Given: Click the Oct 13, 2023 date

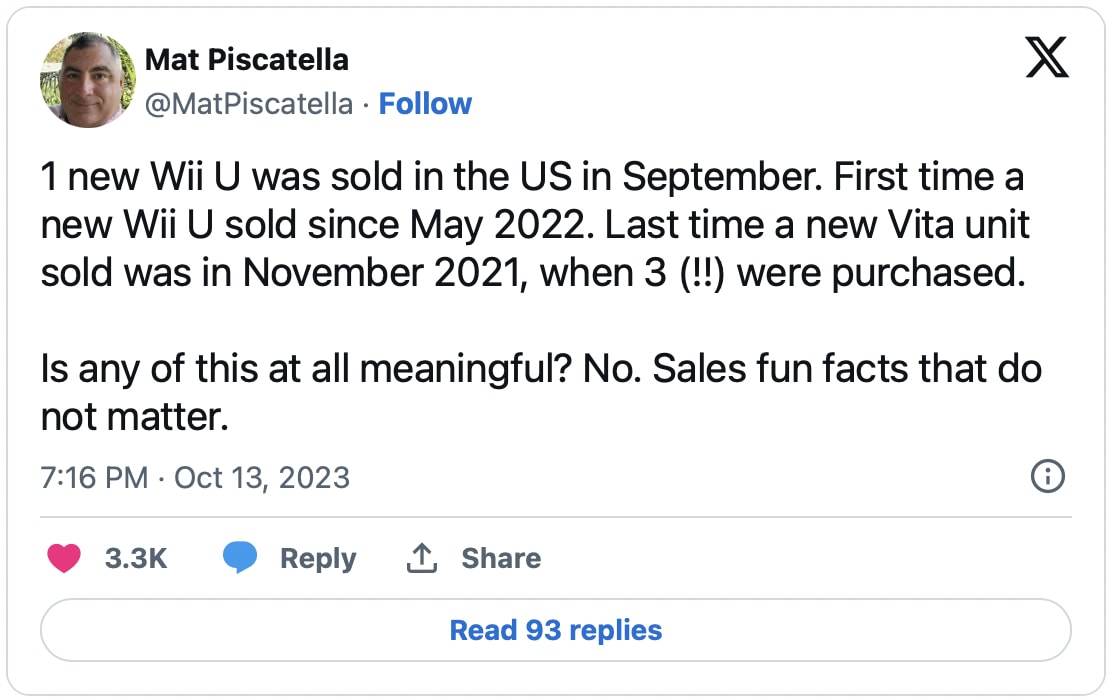Looking at the screenshot, I should pos(262,478).
